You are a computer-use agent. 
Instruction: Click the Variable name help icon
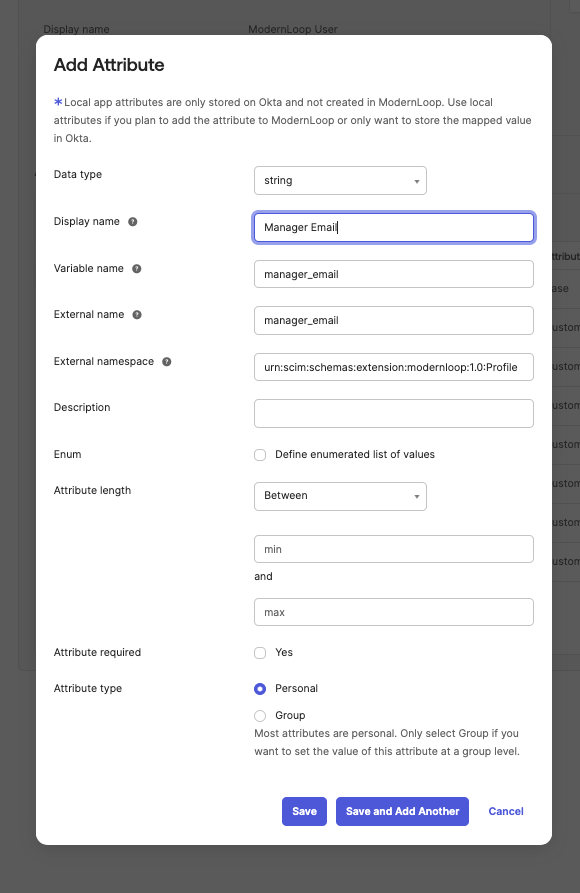pyautogui.click(x=137, y=269)
